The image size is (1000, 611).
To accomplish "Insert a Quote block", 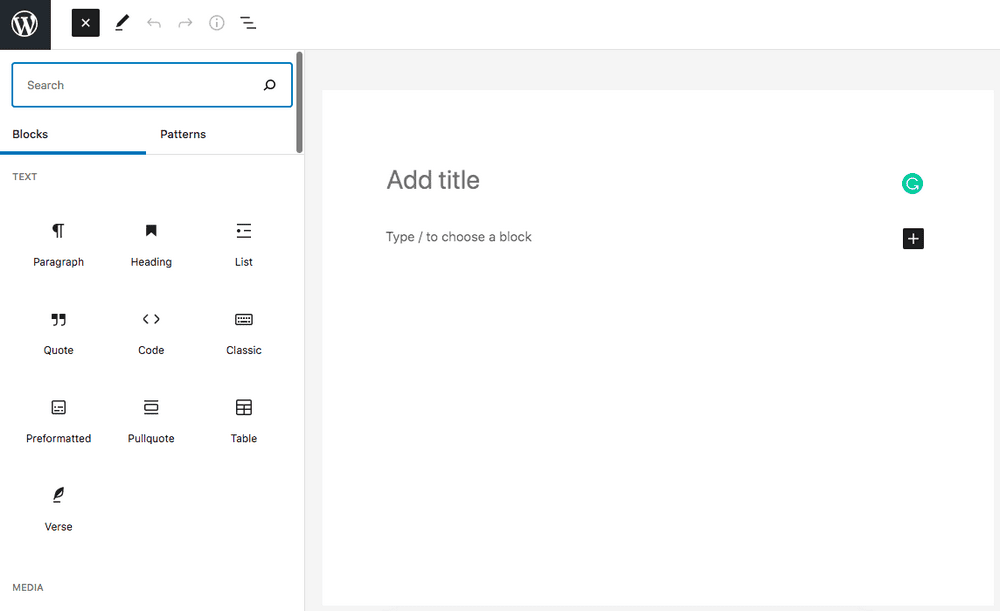I will [x=59, y=333].
